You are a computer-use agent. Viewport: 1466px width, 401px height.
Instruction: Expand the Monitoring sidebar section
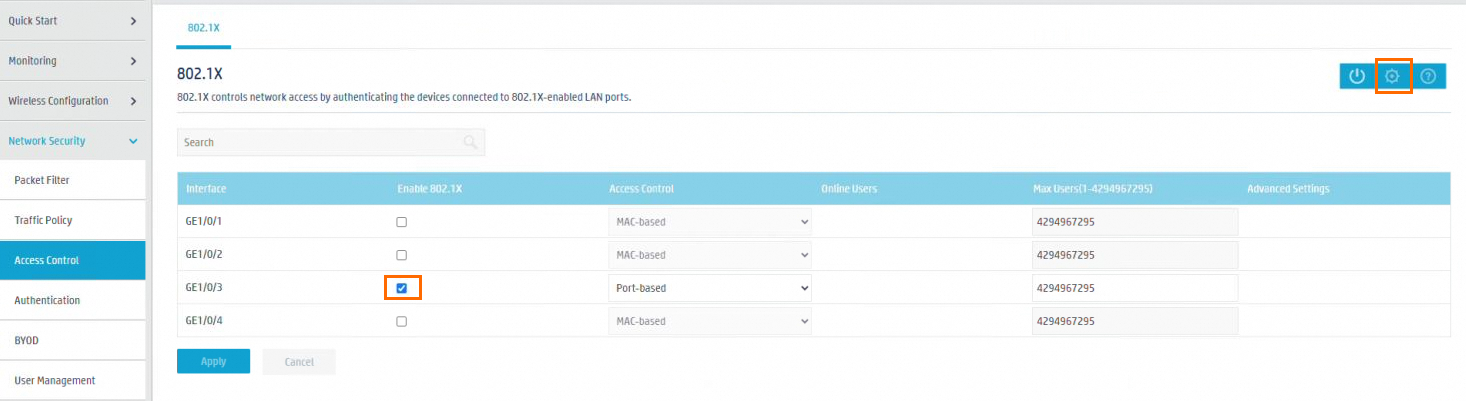(x=72, y=61)
